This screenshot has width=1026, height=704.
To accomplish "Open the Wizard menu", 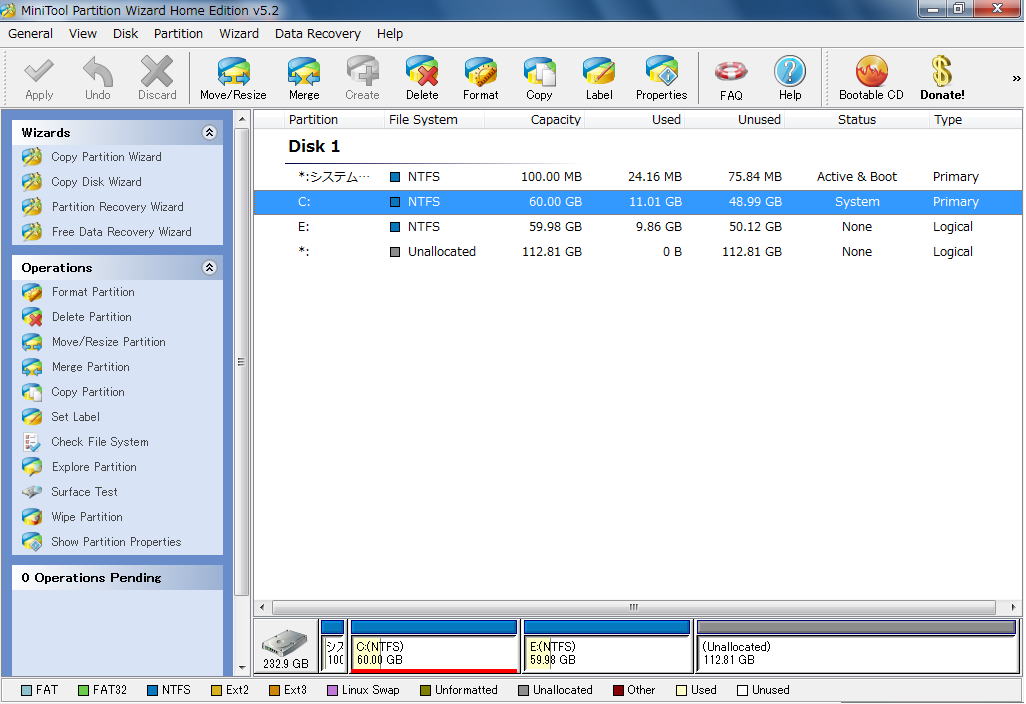I will point(239,33).
